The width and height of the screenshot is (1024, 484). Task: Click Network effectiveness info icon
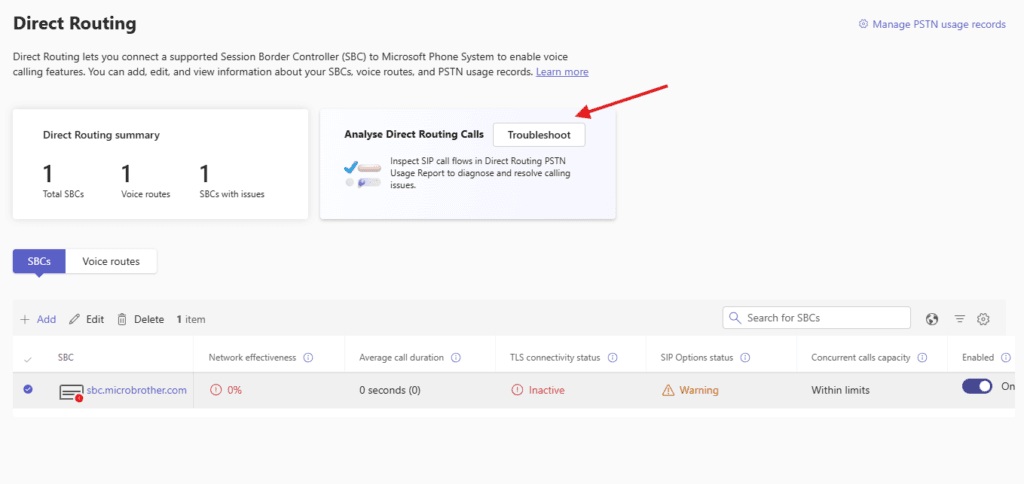308,358
